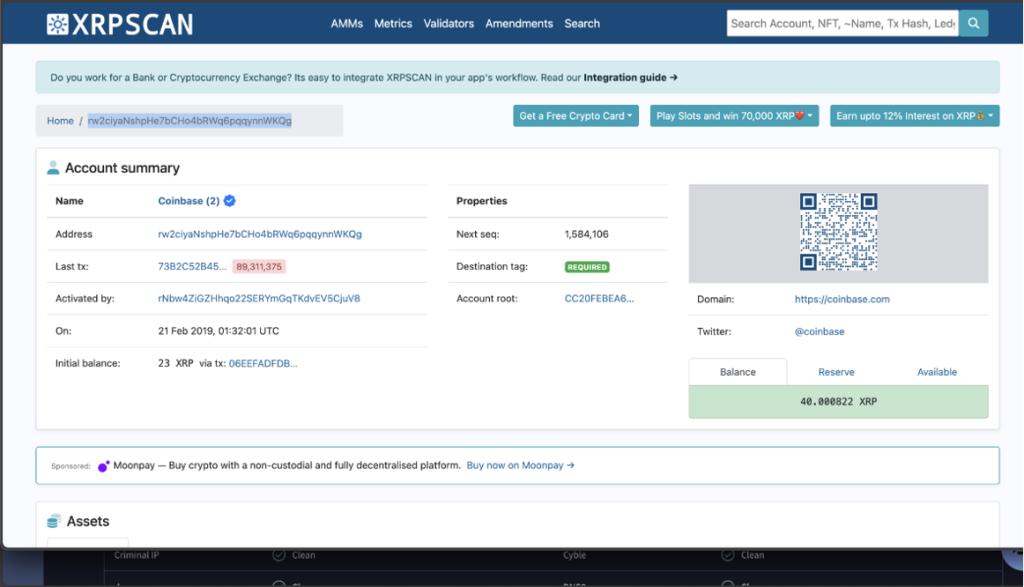The width and height of the screenshot is (1024, 587).
Task: Click the Home breadcrumb link
Action: pyautogui.click(x=60, y=121)
